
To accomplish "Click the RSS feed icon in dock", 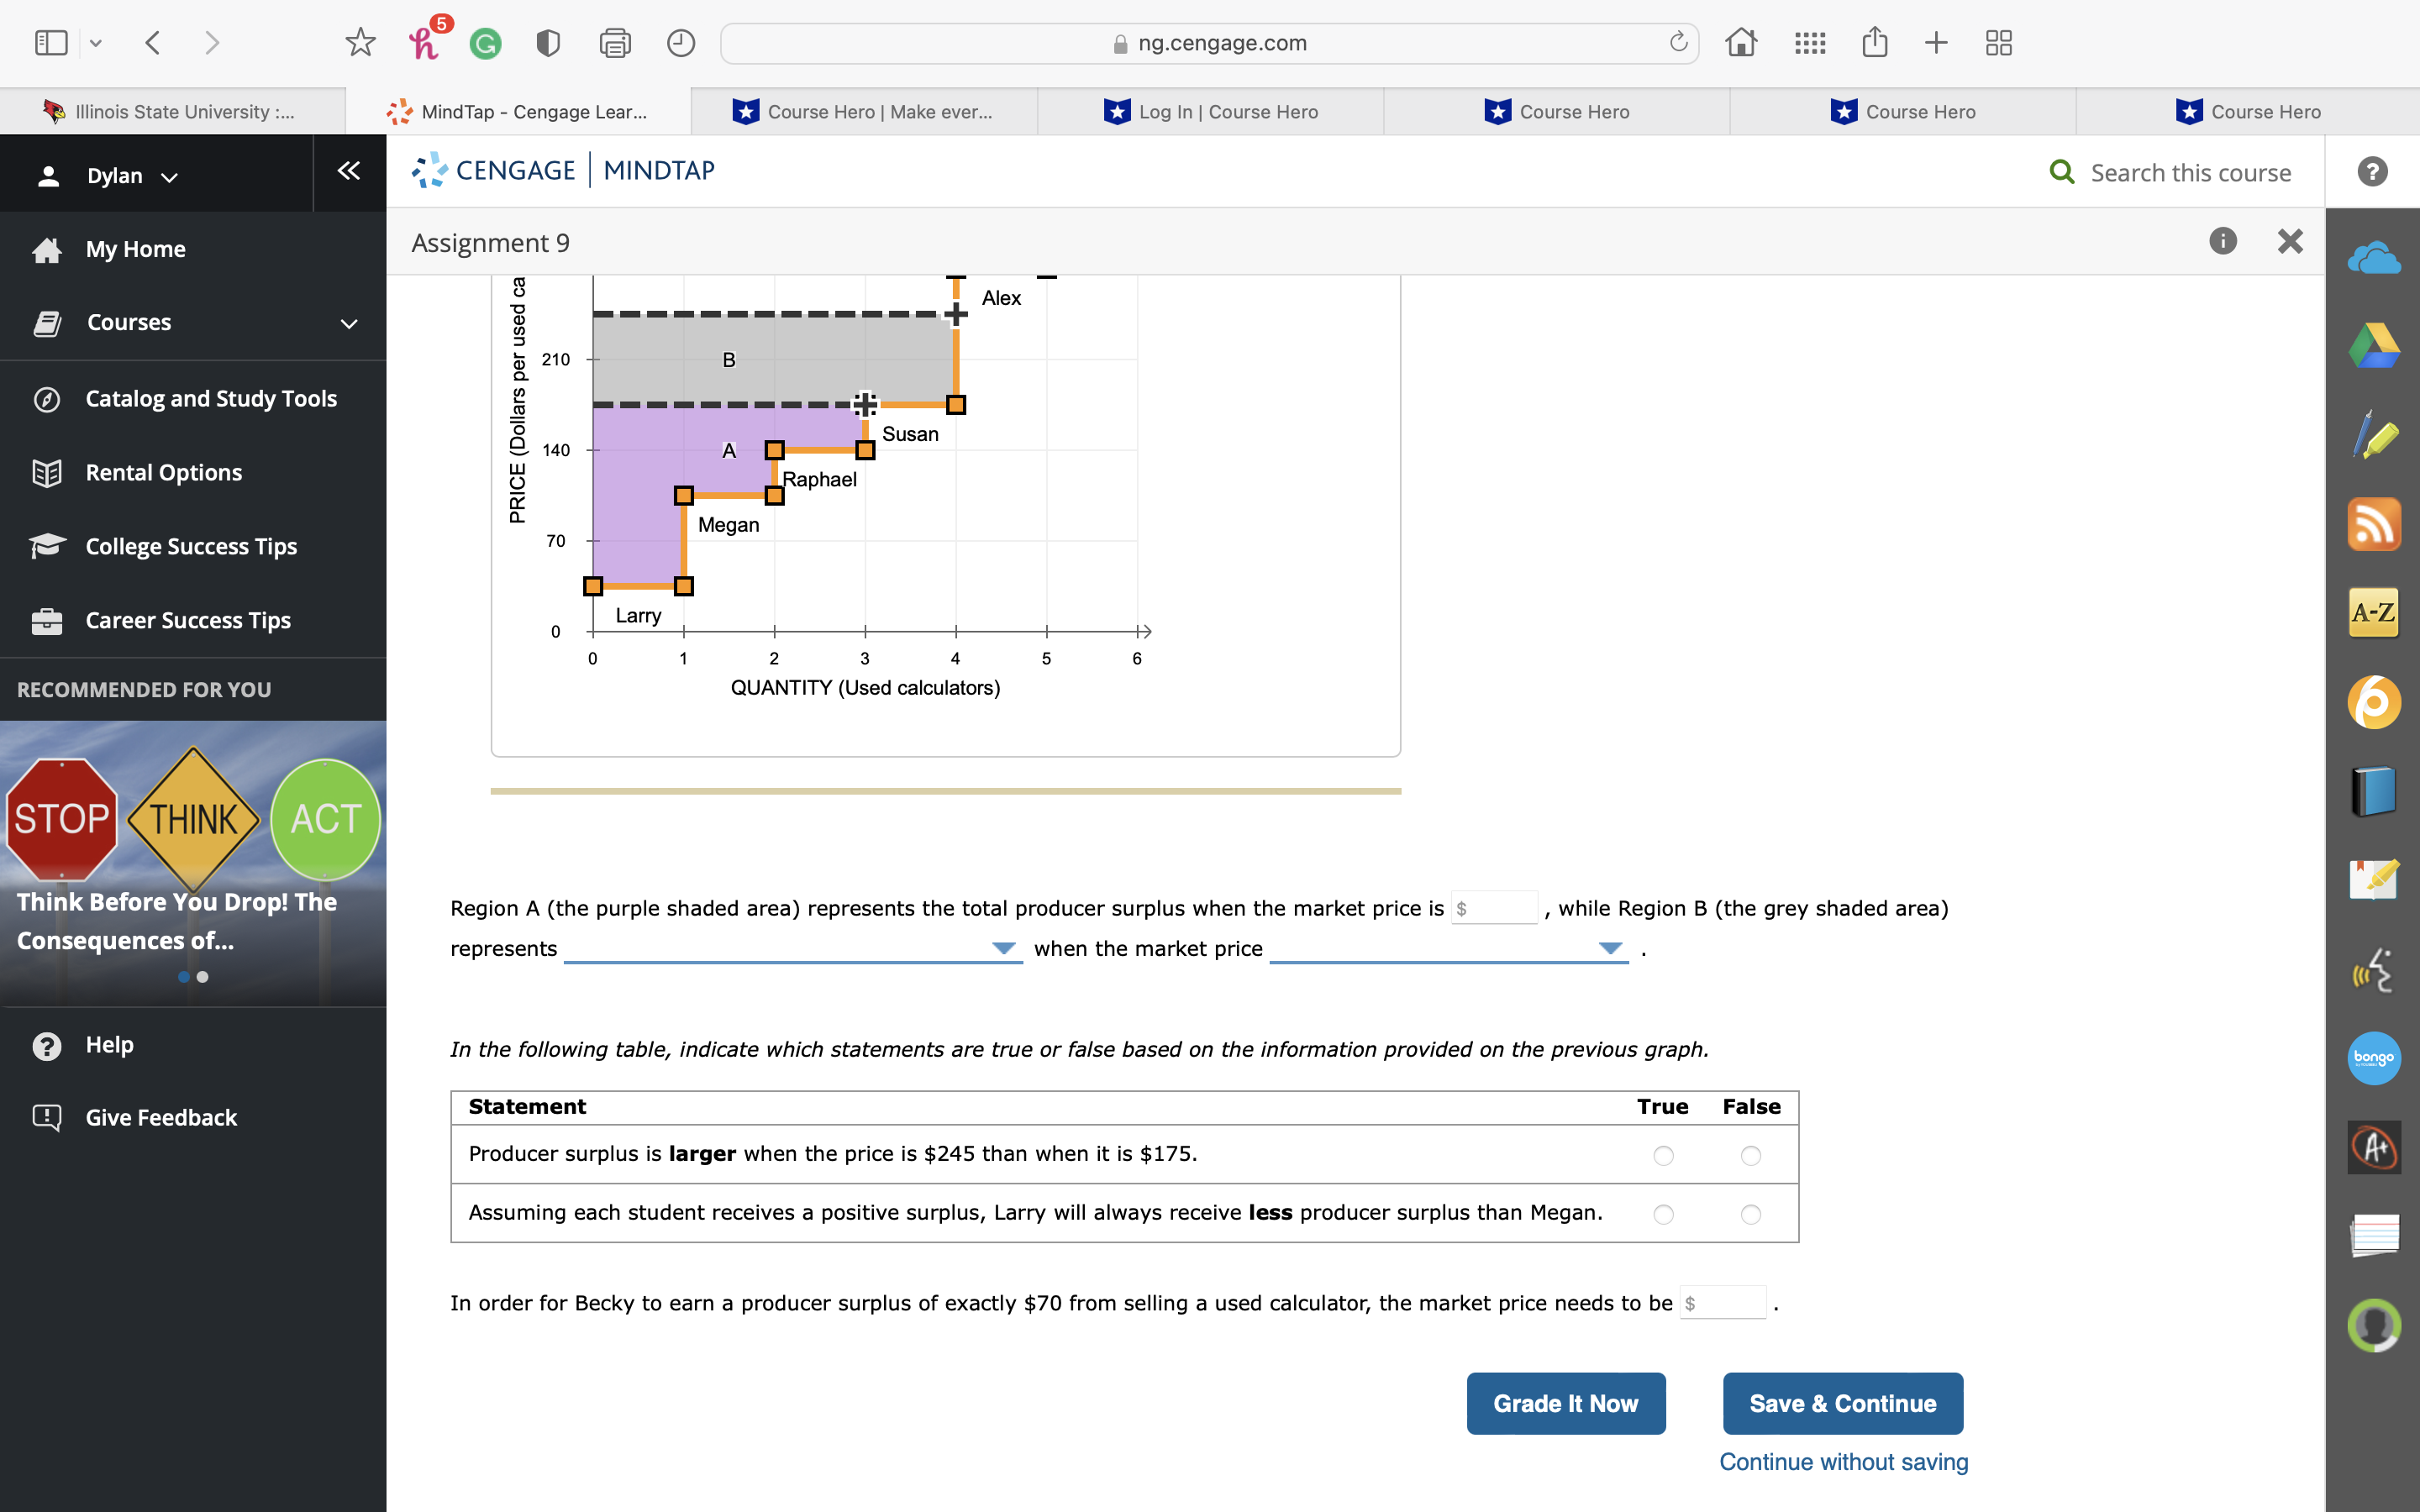I will 2373,524.
